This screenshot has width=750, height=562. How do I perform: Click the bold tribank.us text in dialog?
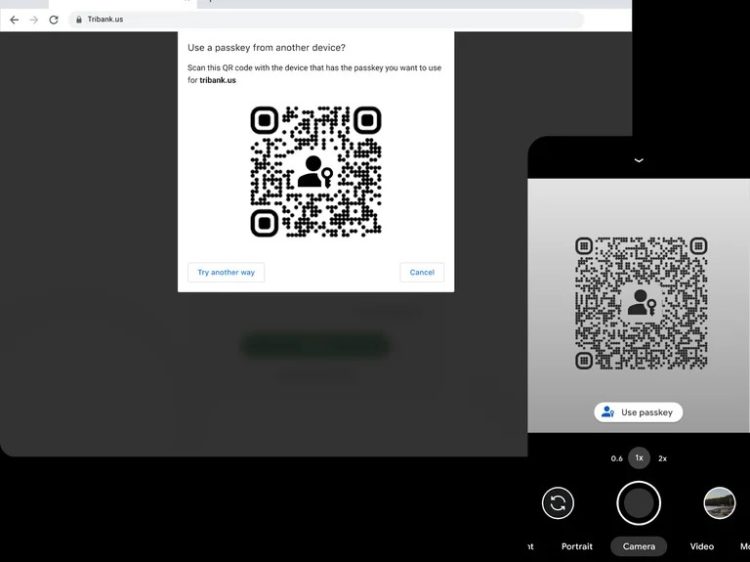coord(218,80)
